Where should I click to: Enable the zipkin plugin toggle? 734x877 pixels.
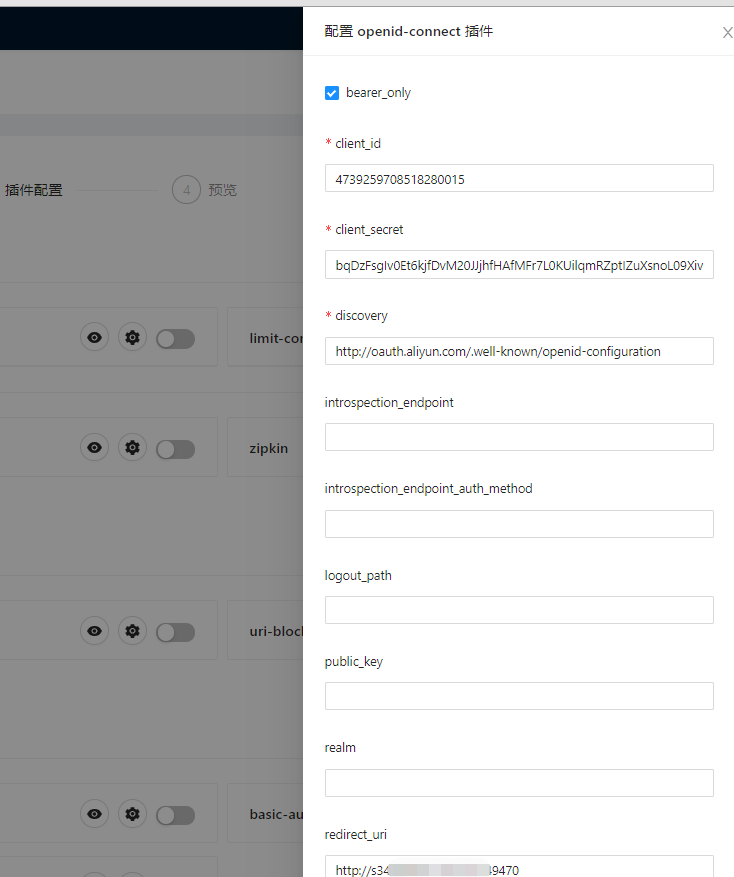point(175,447)
